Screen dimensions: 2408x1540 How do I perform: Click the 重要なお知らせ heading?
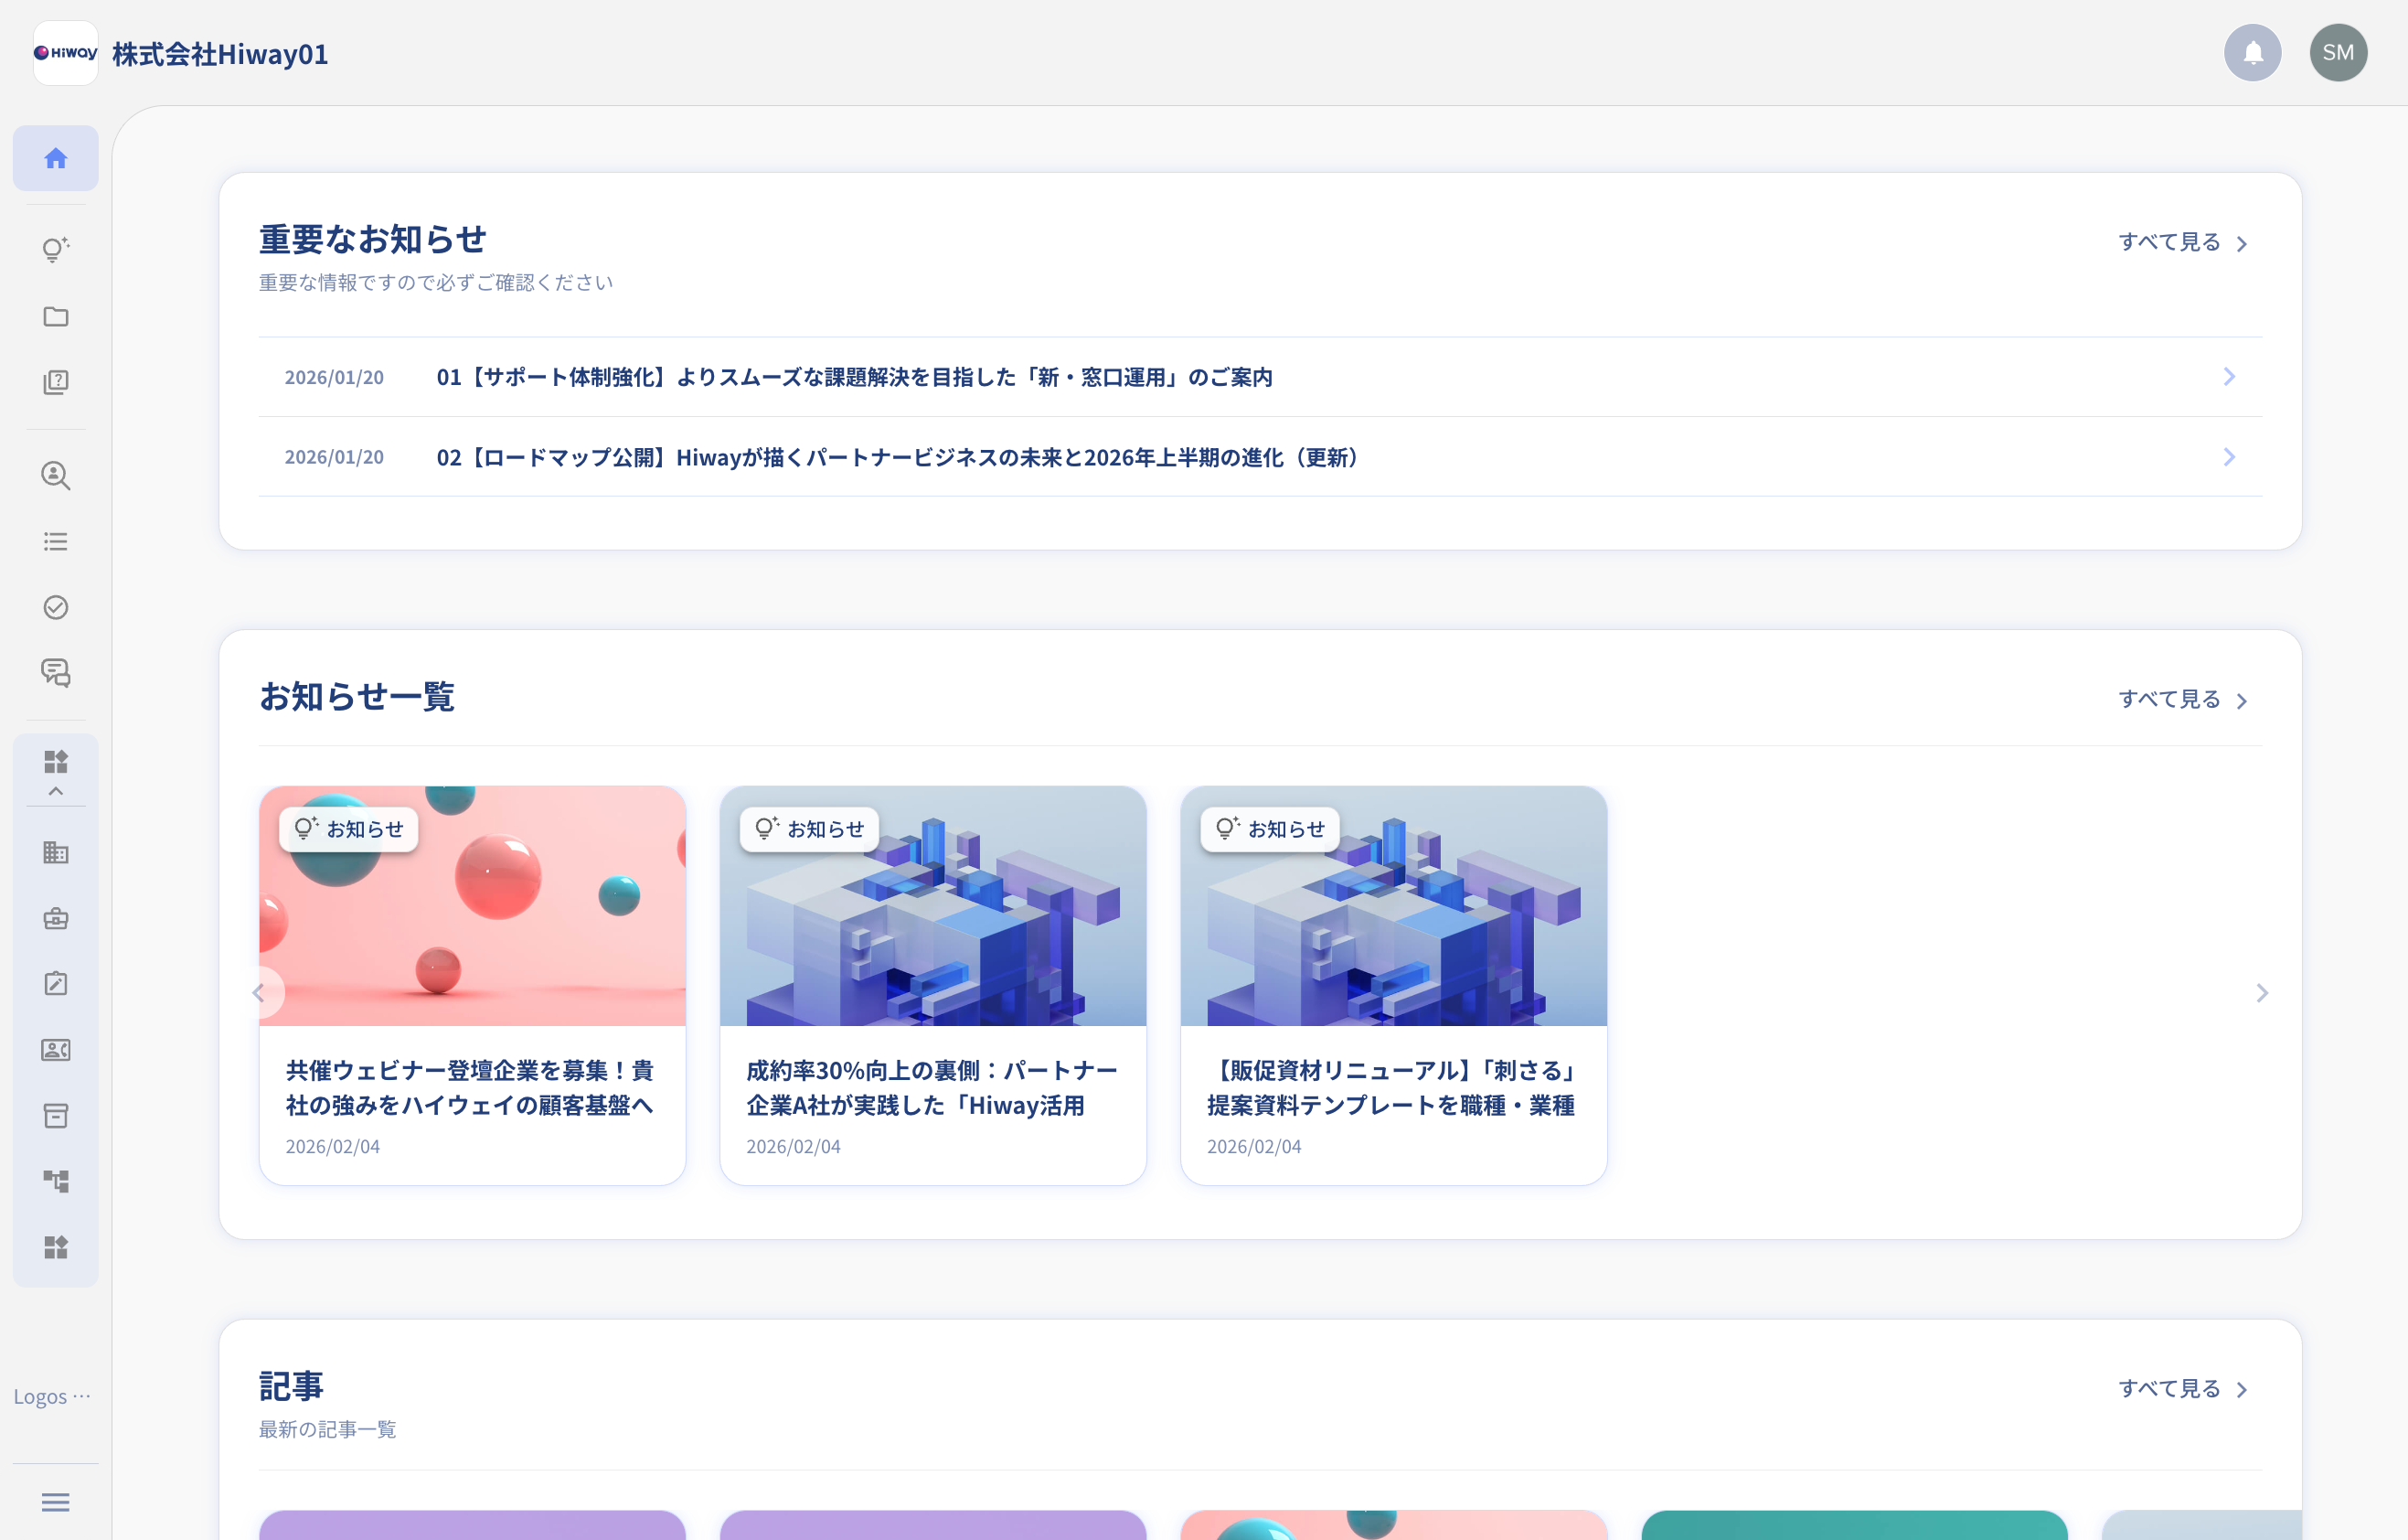click(x=373, y=239)
